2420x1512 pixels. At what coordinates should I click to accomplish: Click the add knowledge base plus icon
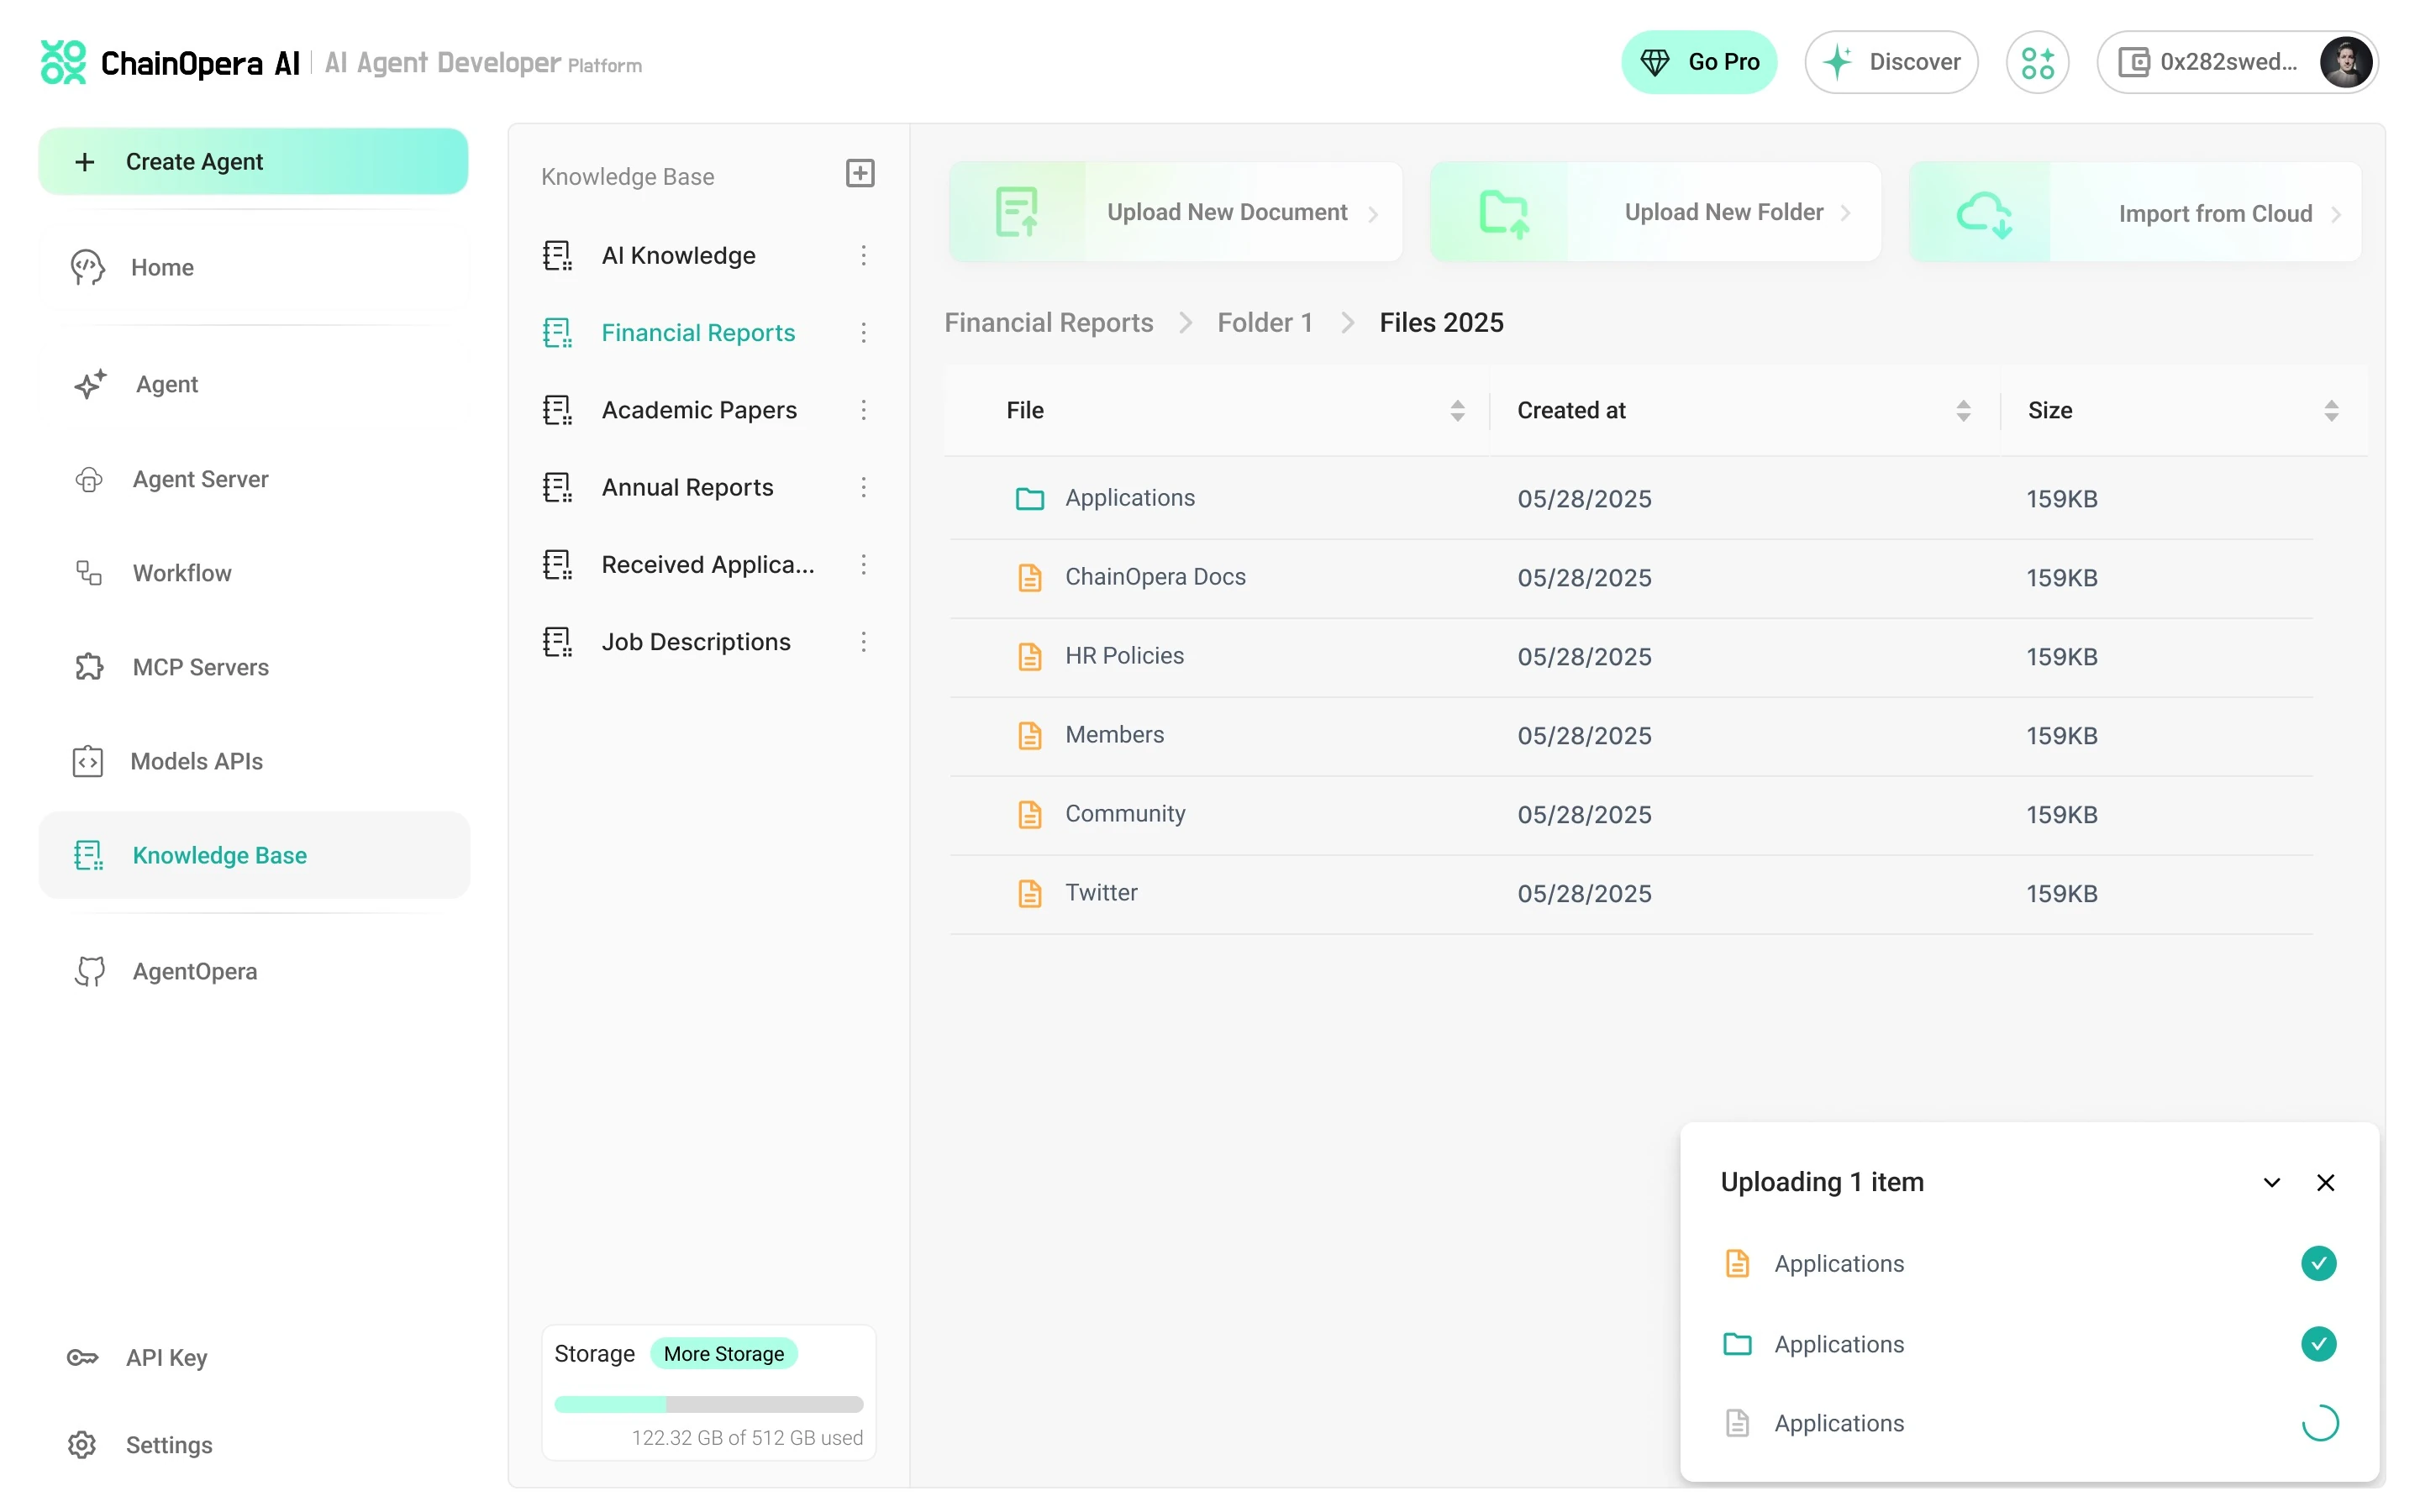point(859,174)
